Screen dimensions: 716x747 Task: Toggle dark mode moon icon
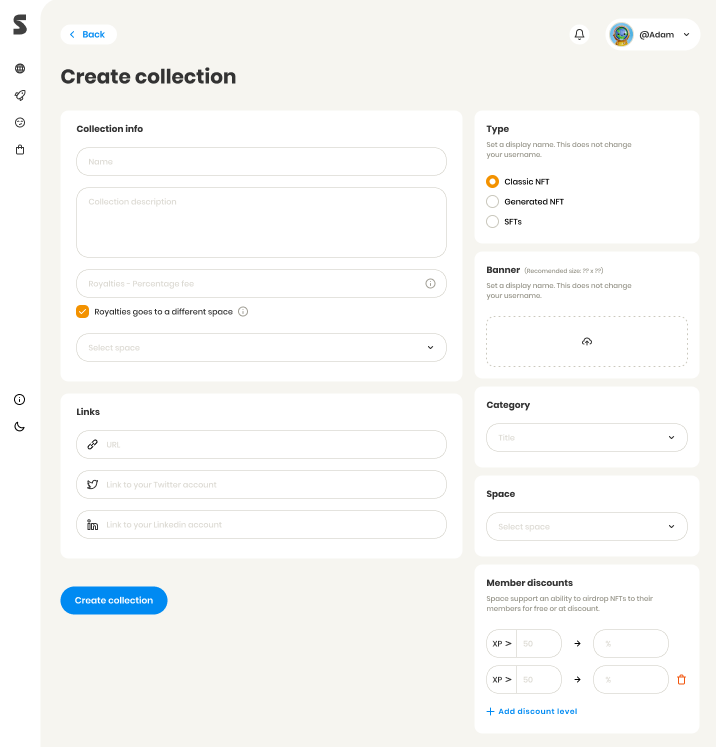click(x=20, y=427)
